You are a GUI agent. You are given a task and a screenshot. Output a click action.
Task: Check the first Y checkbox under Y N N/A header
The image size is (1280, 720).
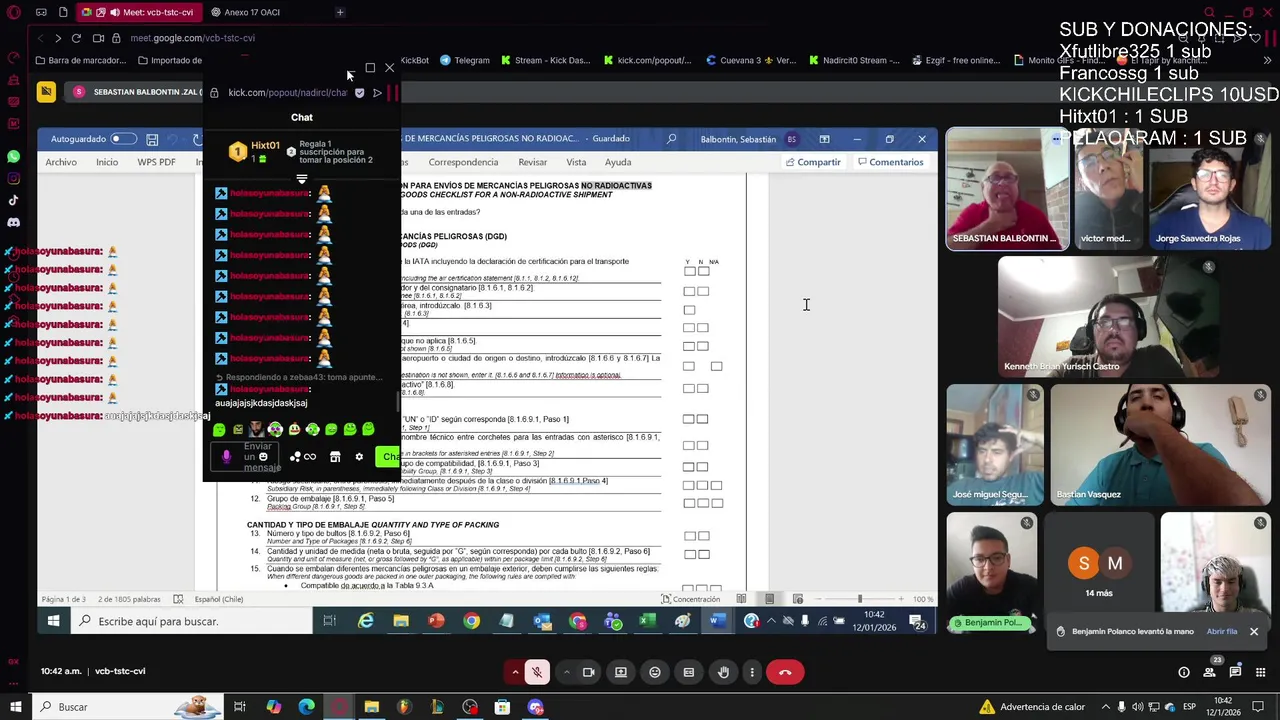(x=689, y=271)
